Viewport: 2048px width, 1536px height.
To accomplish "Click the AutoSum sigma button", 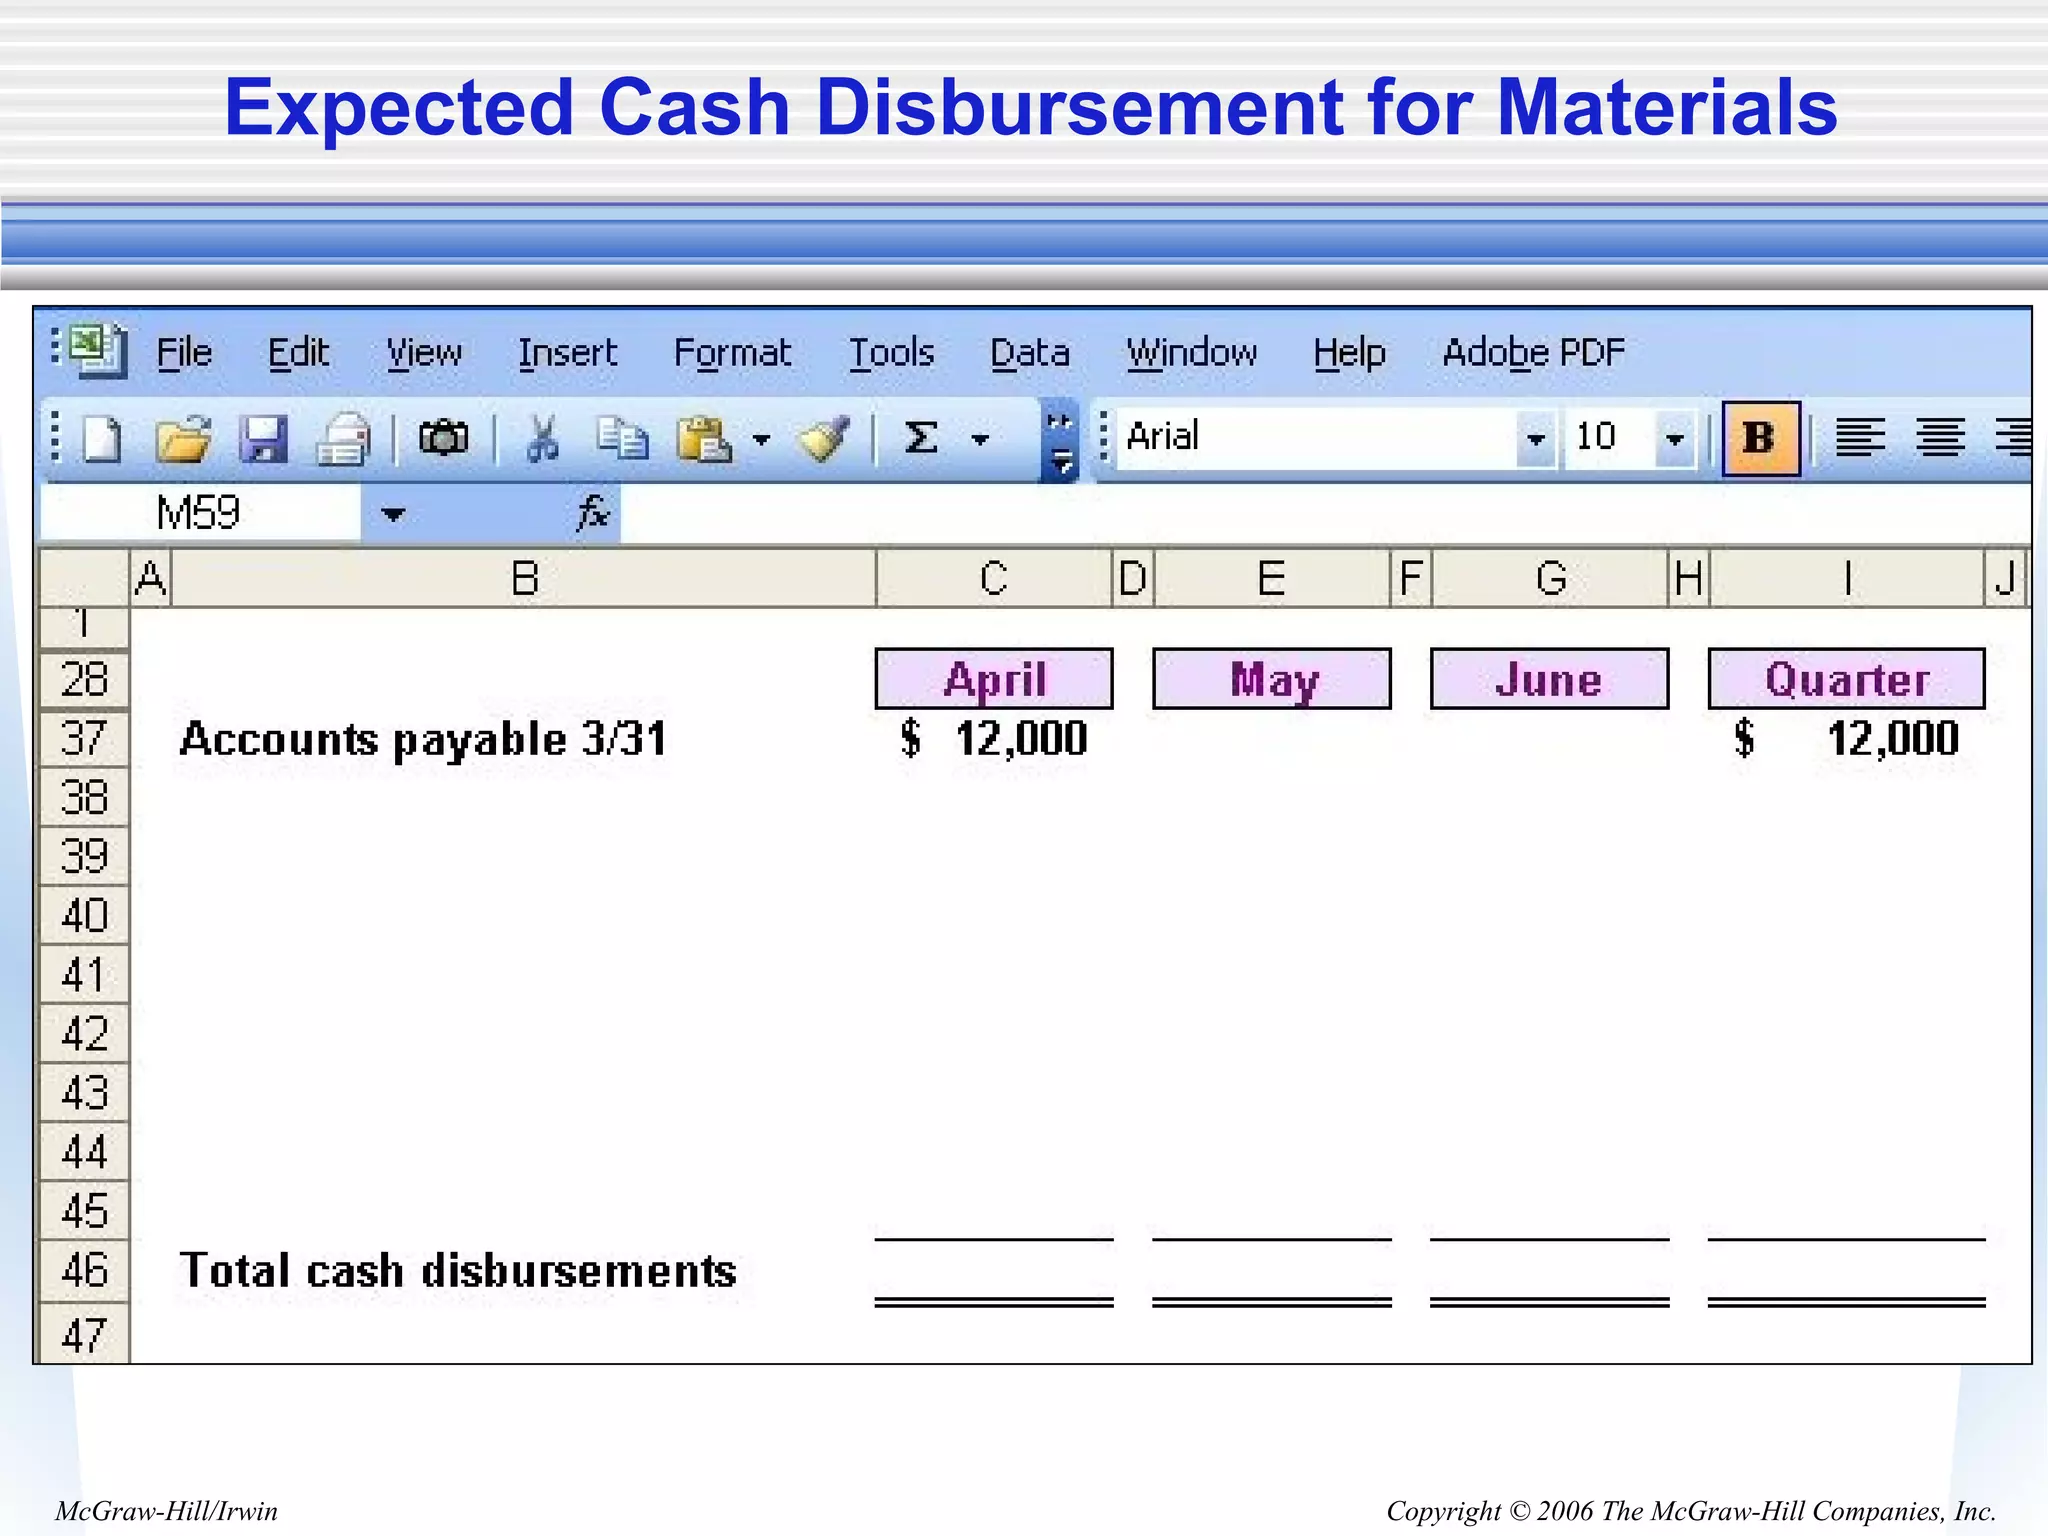I will (922, 439).
